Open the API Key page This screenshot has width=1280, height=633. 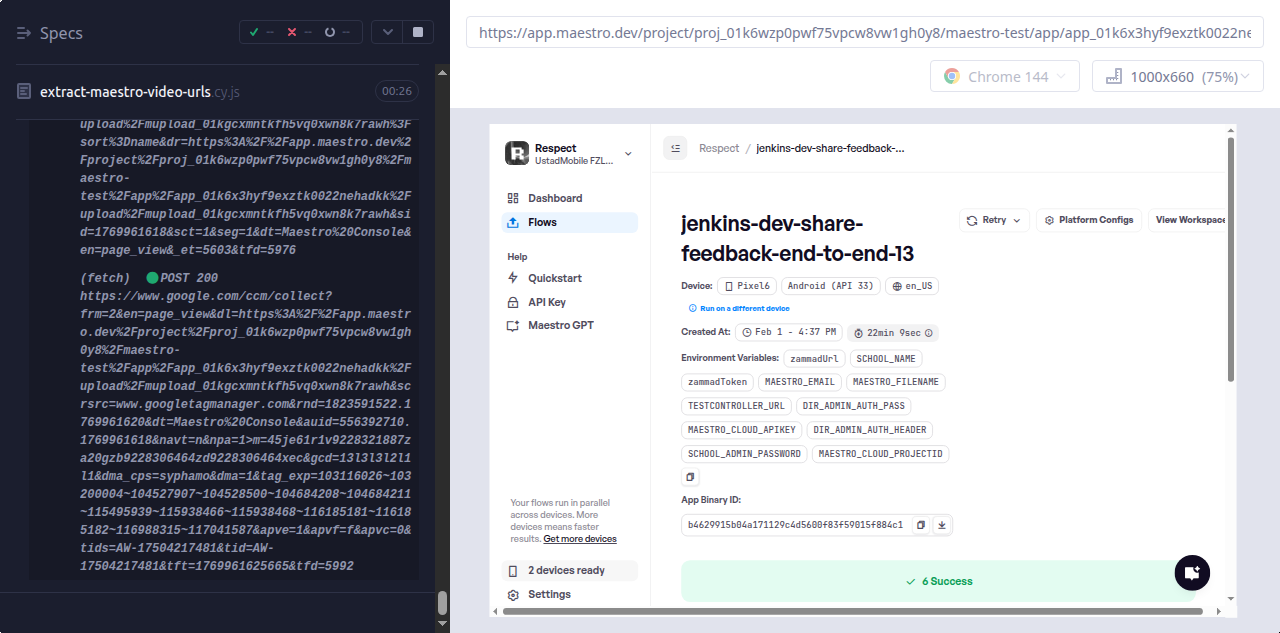tap(549, 302)
